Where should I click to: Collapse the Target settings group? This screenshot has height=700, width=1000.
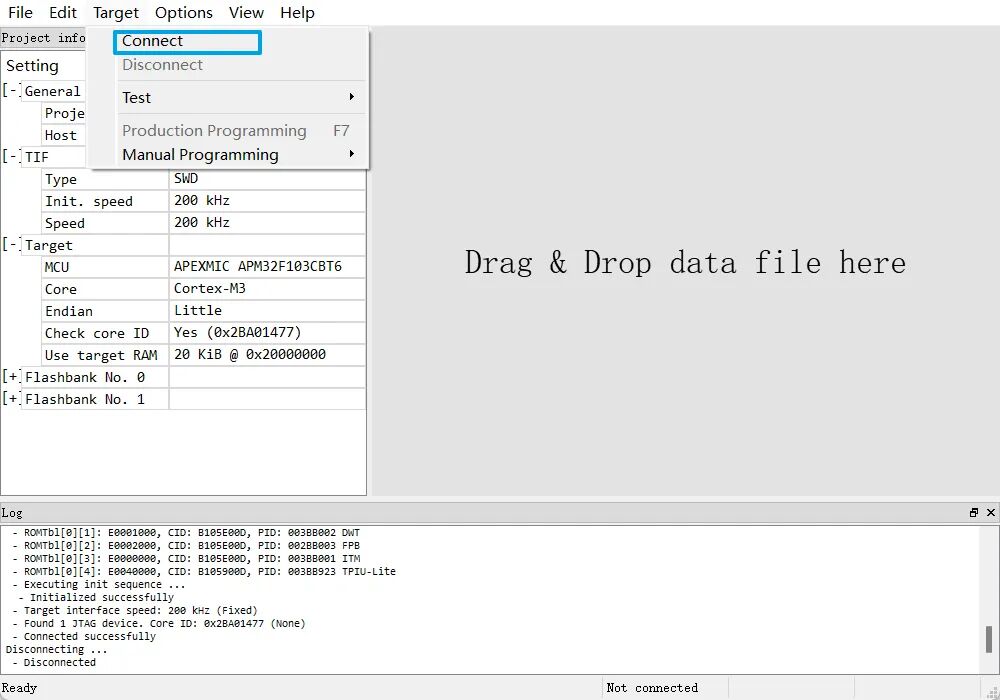click(11, 245)
